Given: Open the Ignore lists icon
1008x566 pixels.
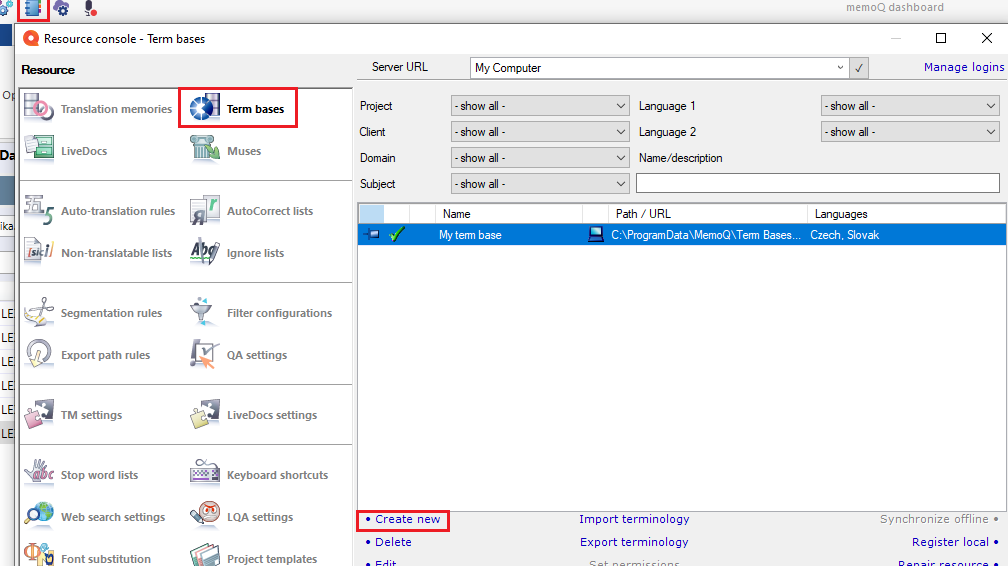Looking at the screenshot, I should [205, 252].
